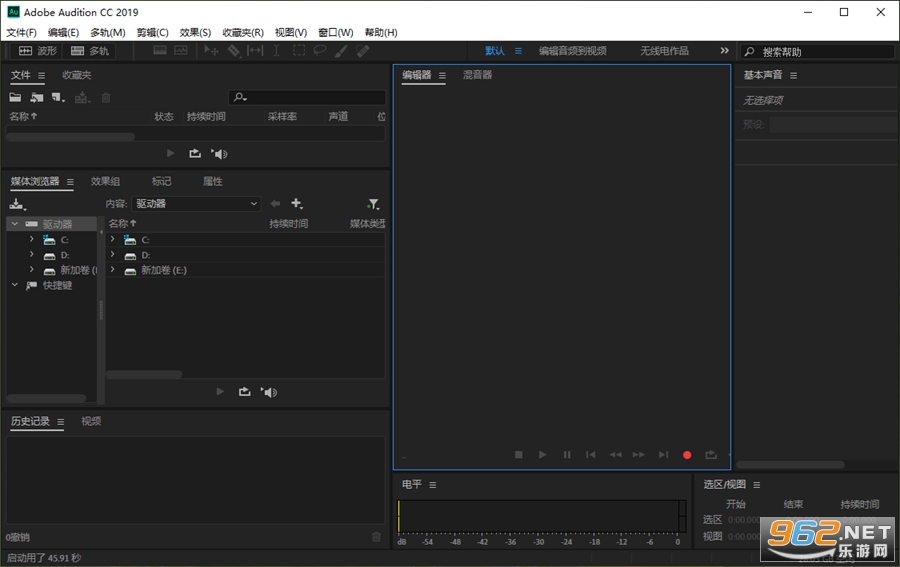Toggle loop playback in Files panel

[195, 153]
